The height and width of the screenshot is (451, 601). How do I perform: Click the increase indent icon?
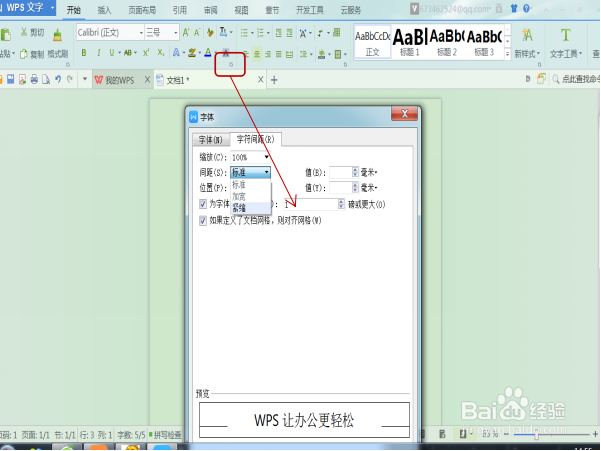pyautogui.click(x=289, y=33)
